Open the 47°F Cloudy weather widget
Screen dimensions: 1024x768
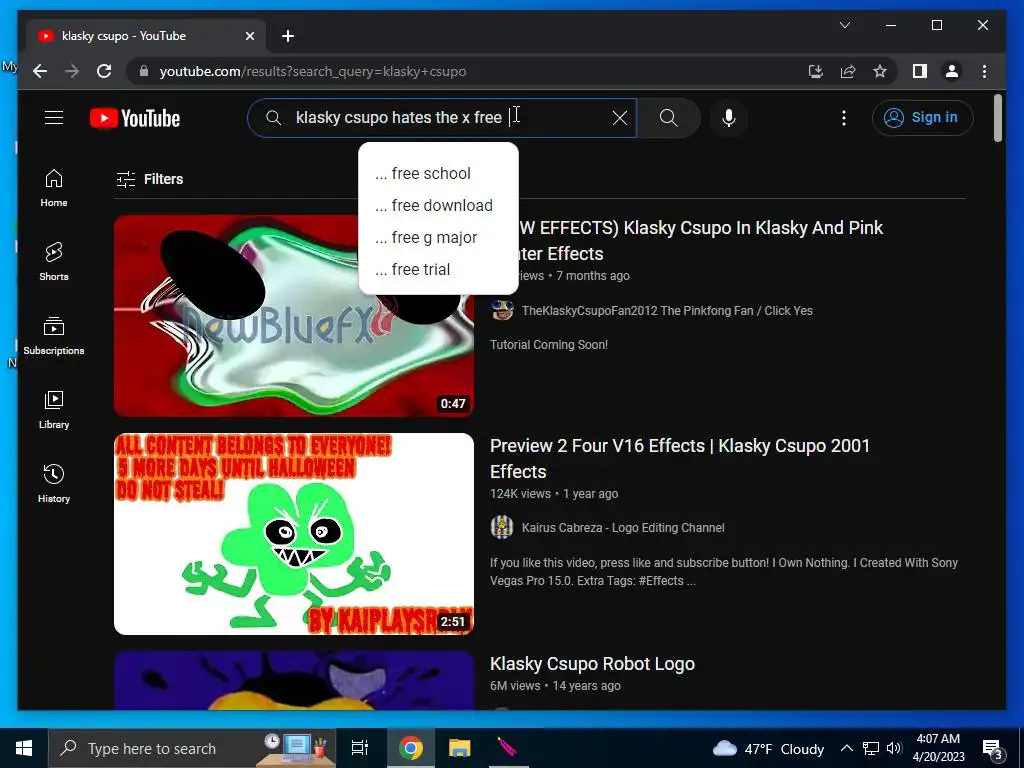768,748
